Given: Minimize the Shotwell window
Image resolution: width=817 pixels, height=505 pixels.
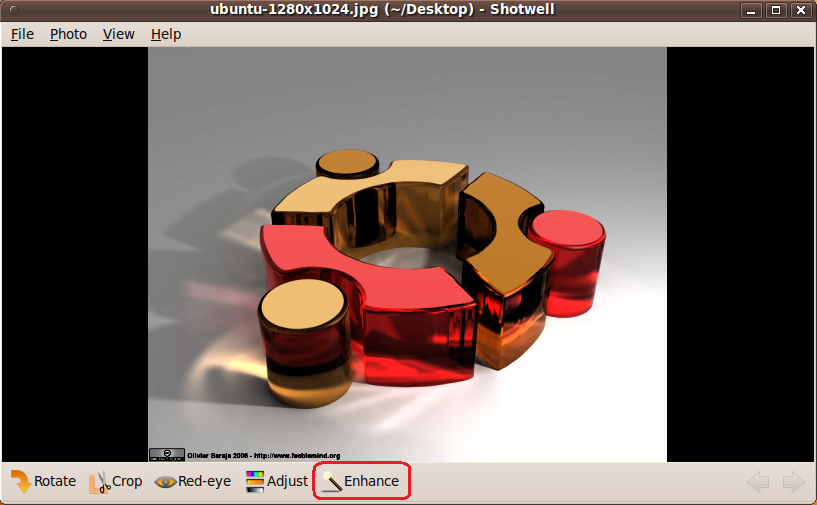Looking at the screenshot, I should [x=751, y=10].
